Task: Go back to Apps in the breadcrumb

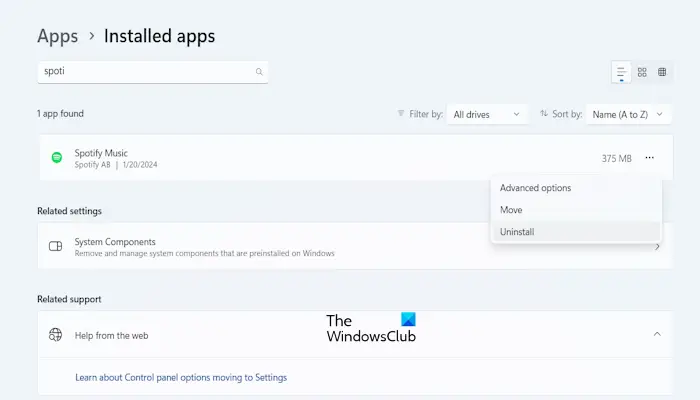Action: coord(57,36)
